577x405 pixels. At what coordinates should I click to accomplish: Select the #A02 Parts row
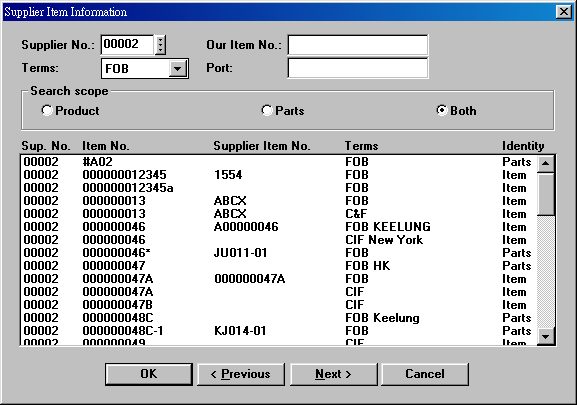279,162
